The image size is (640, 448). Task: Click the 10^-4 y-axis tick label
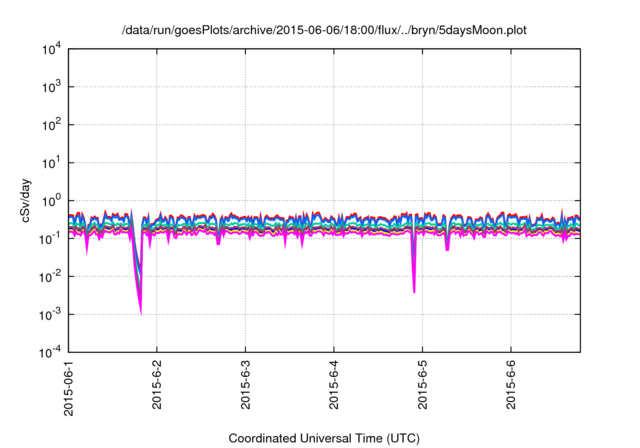(x=50, y=352)
